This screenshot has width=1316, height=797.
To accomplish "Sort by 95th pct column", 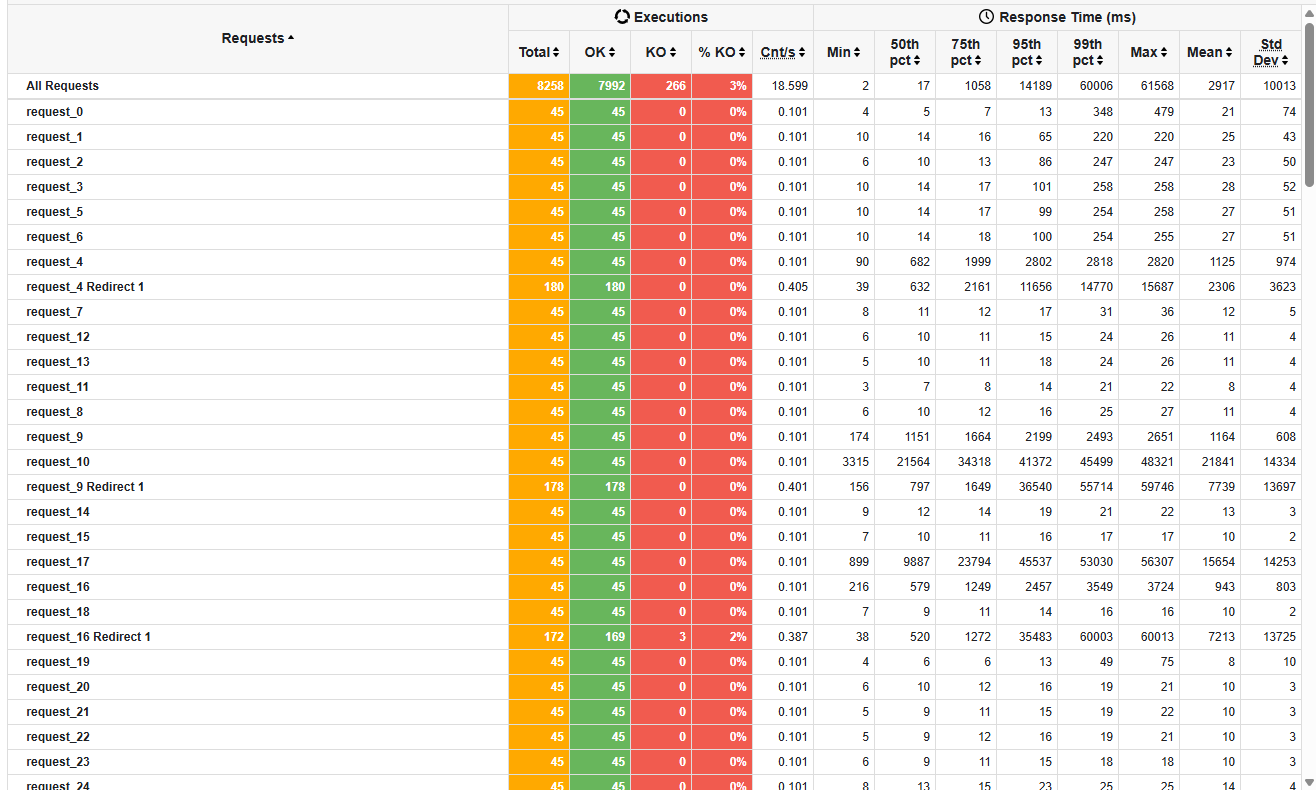I will 1027,52.
